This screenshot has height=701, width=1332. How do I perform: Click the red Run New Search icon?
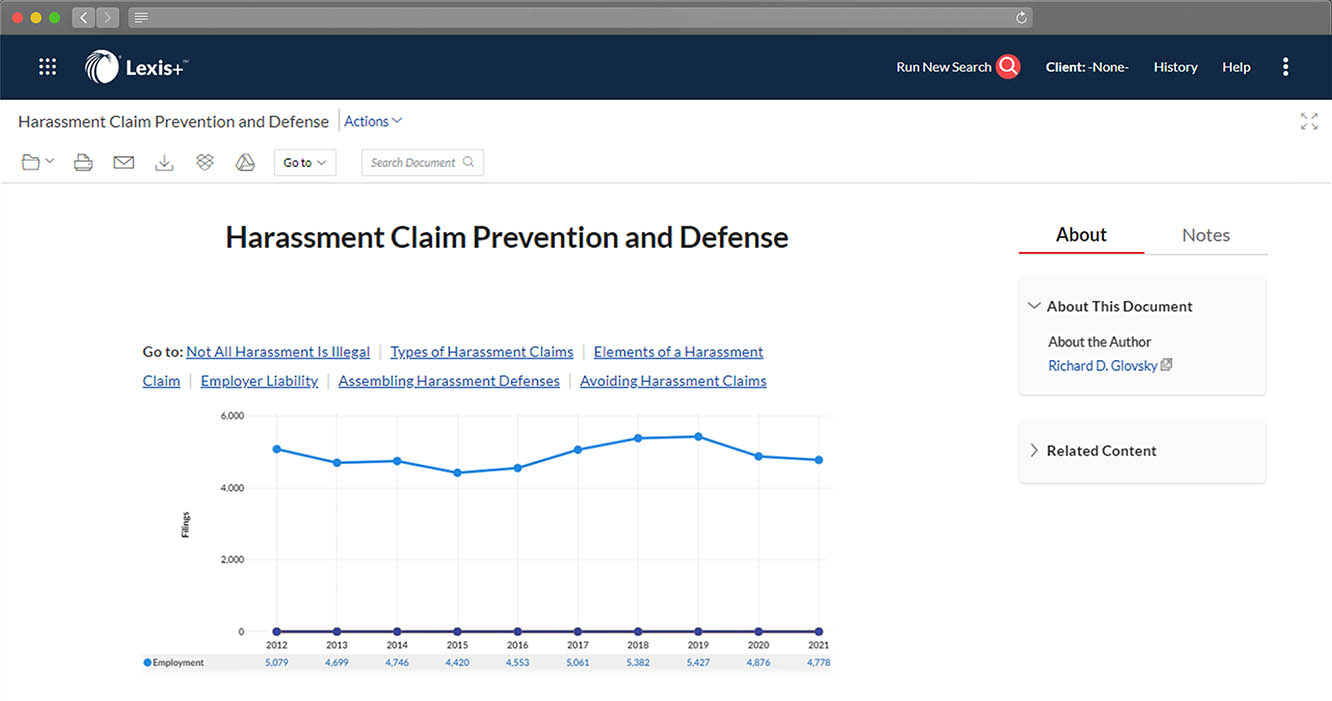click(x=1008, y=67)
